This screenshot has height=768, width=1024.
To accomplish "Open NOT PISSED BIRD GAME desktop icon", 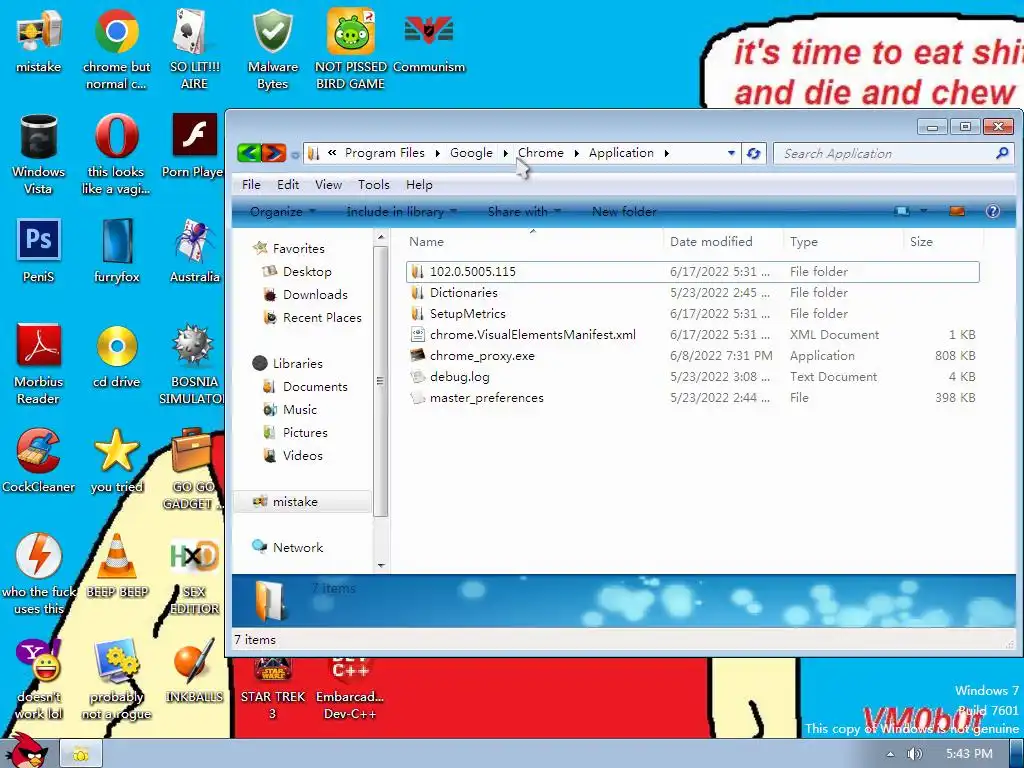I will coord(350,49).
